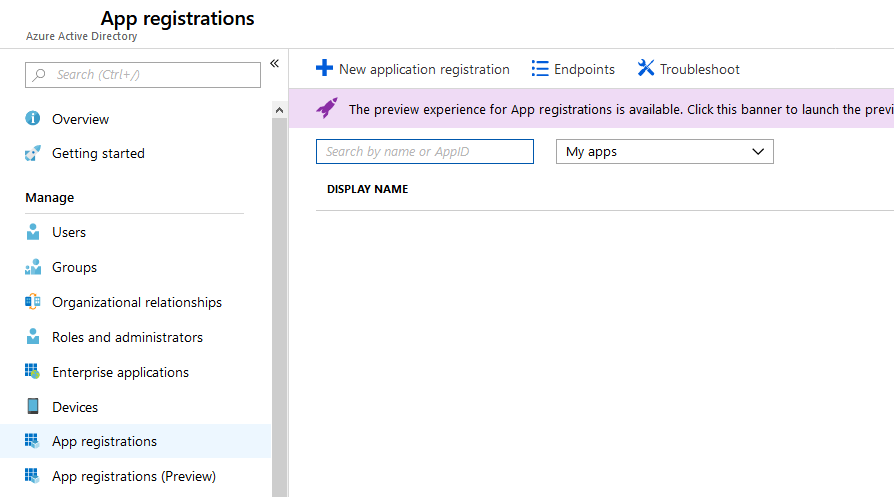This screenshot has width=894, height=497.
Task: Click the Troubleshoot wrench icon
Action: pos(646,68)
